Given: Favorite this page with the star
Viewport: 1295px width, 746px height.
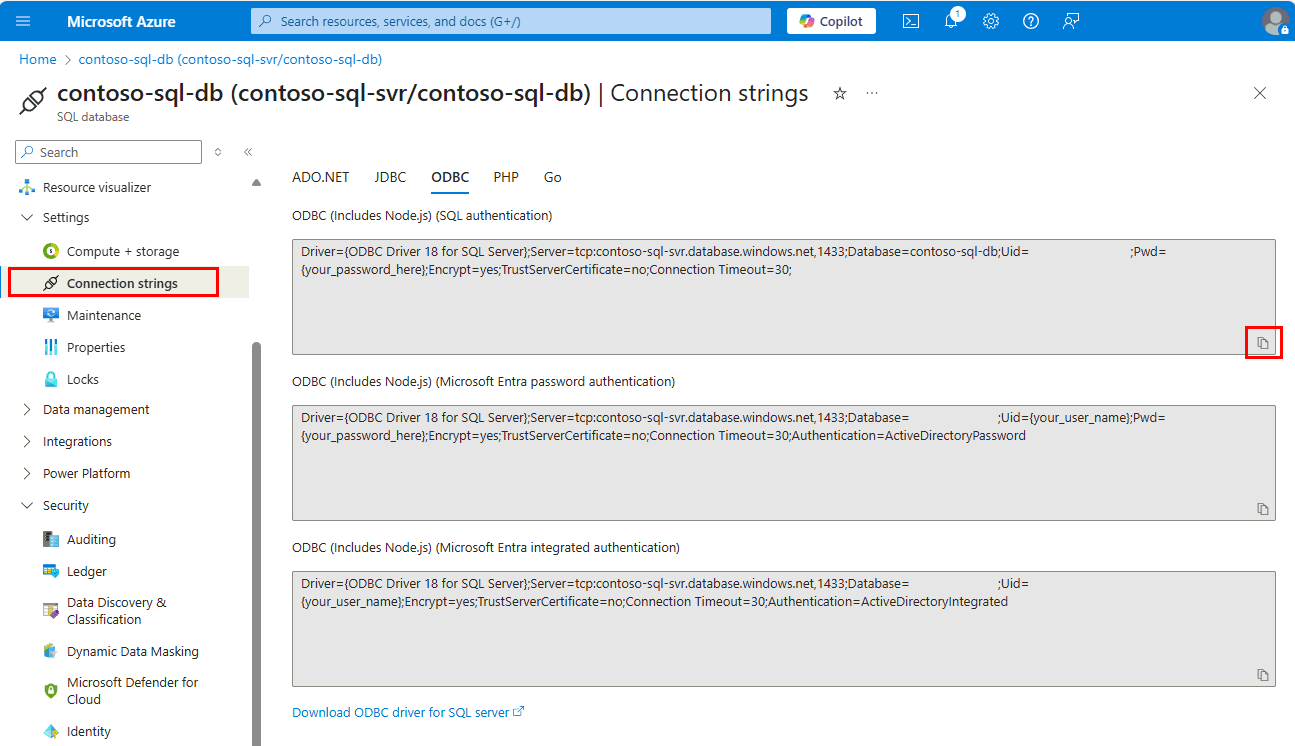Looking at the screenshot, I should (x=839, y=93).
